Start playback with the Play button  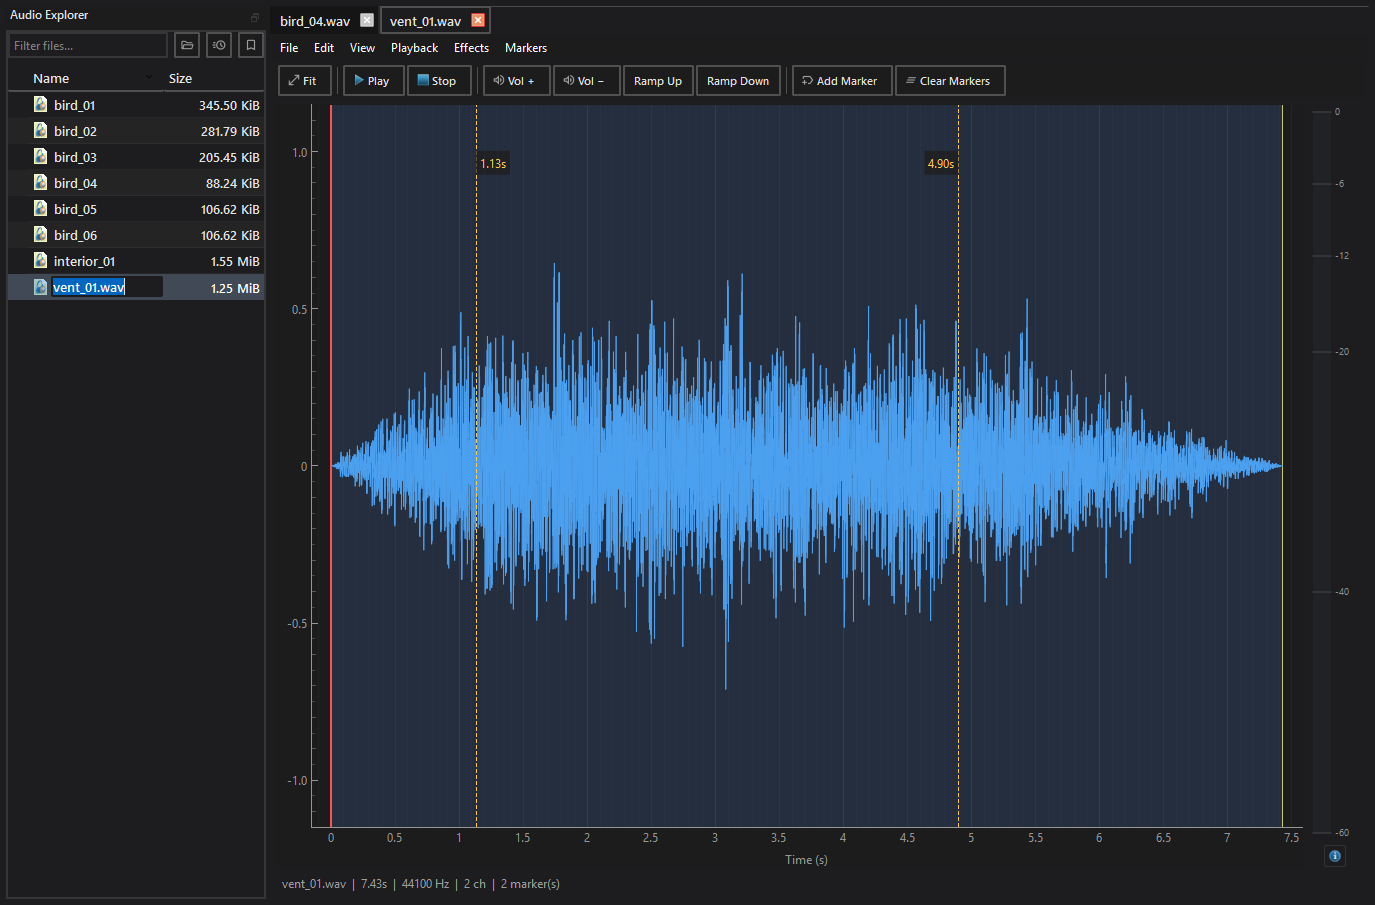click(373, 81)
